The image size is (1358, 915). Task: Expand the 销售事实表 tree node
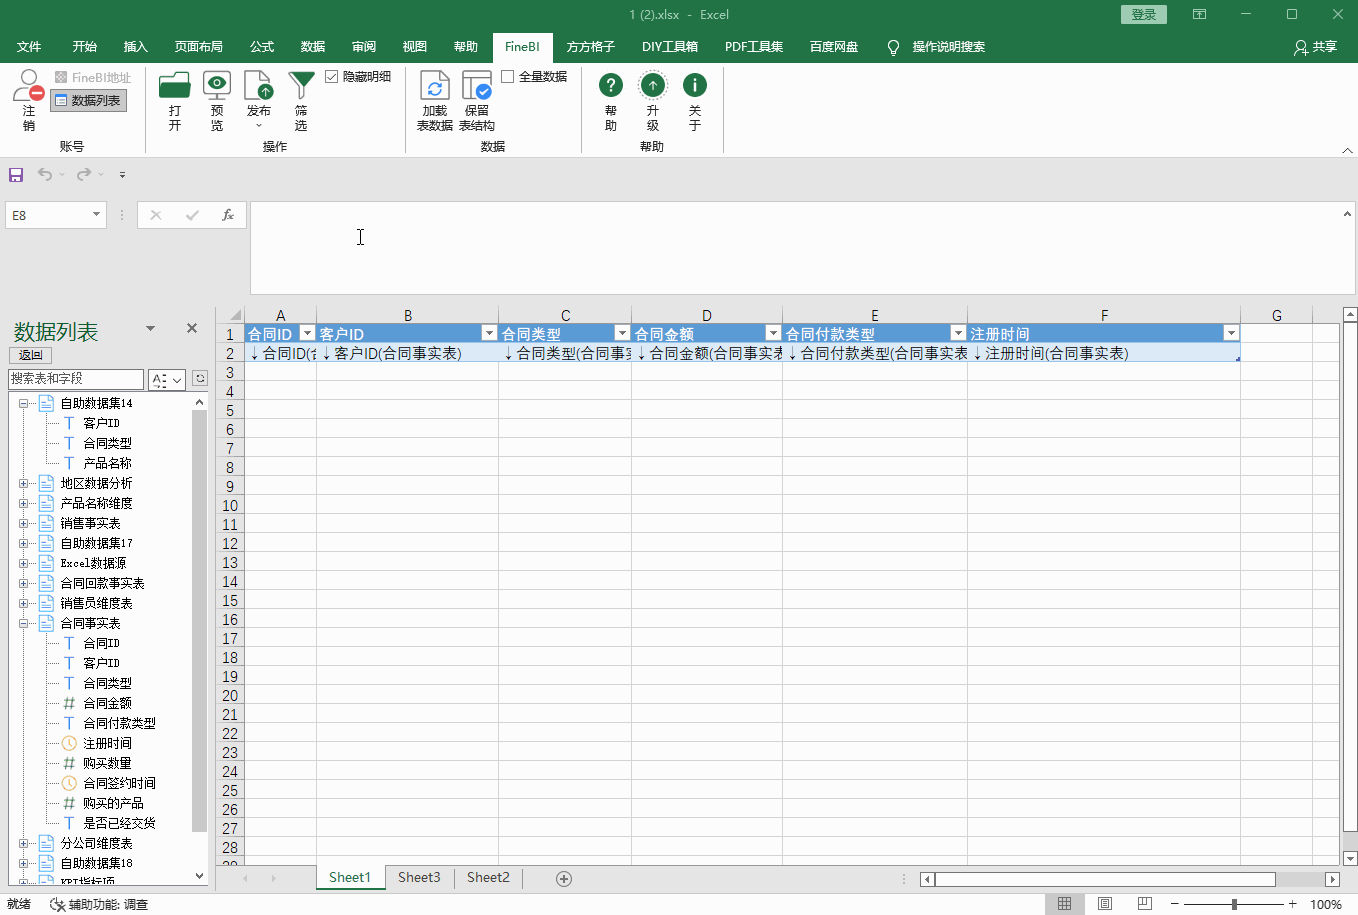tap(23, 523)
